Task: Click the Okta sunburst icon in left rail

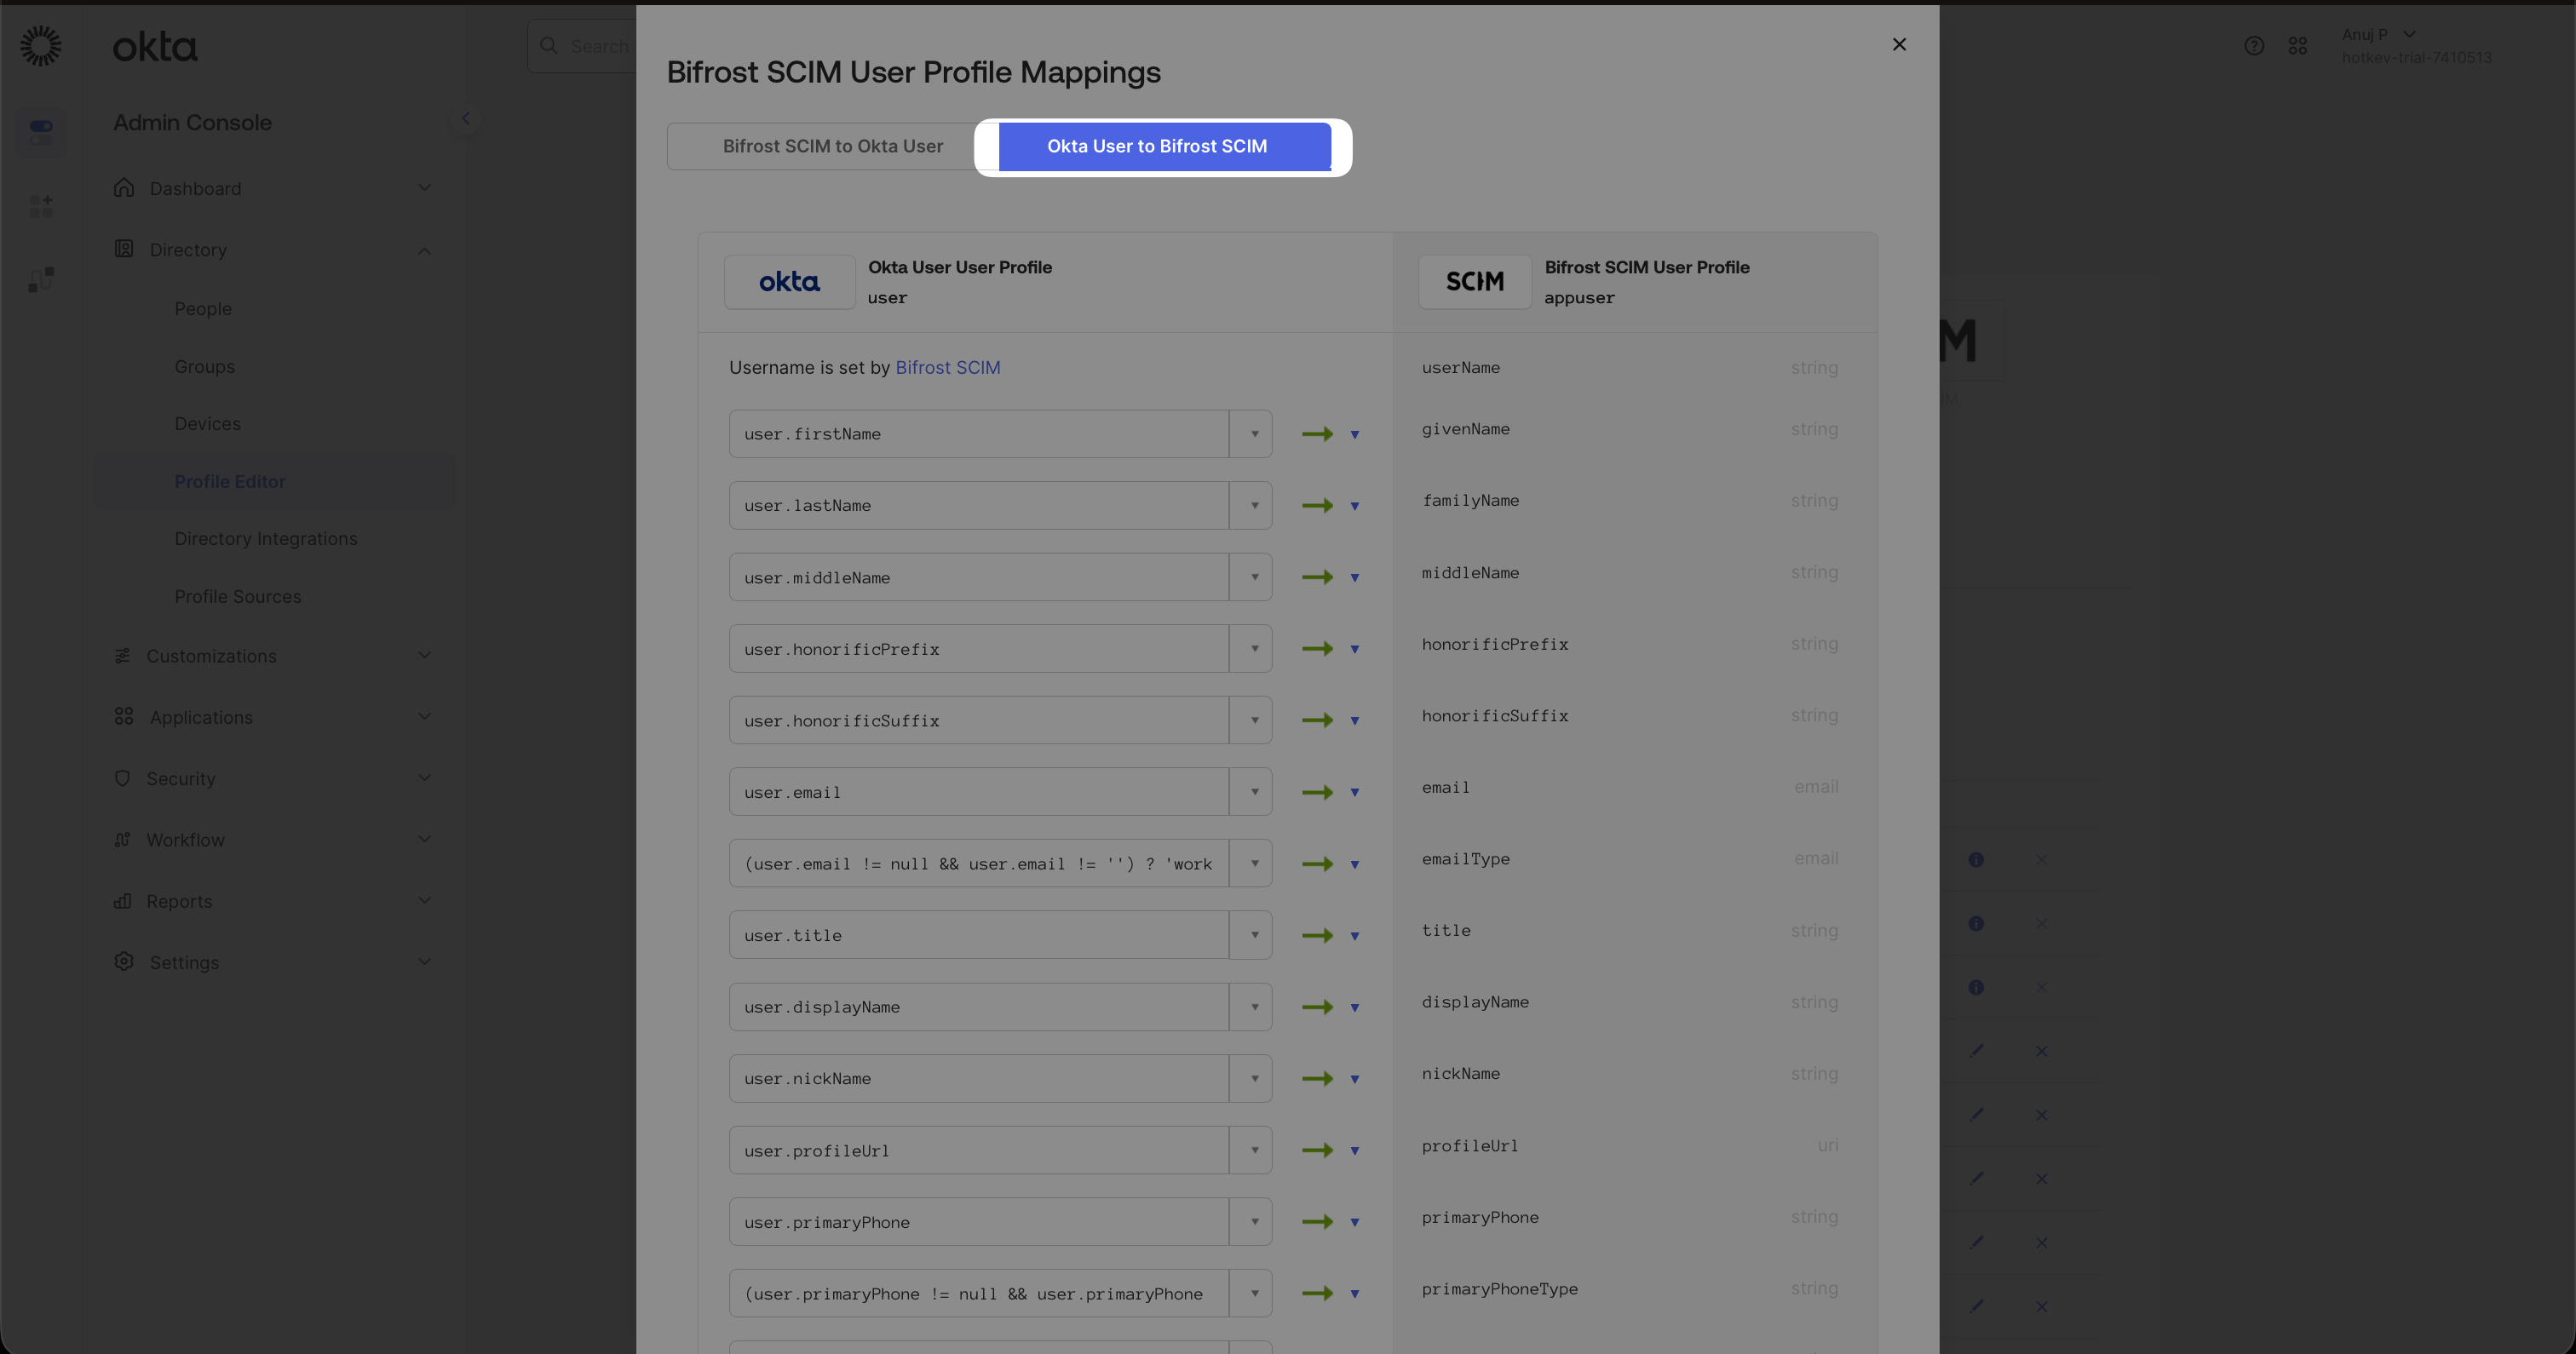Action: (x=41, y=46)
